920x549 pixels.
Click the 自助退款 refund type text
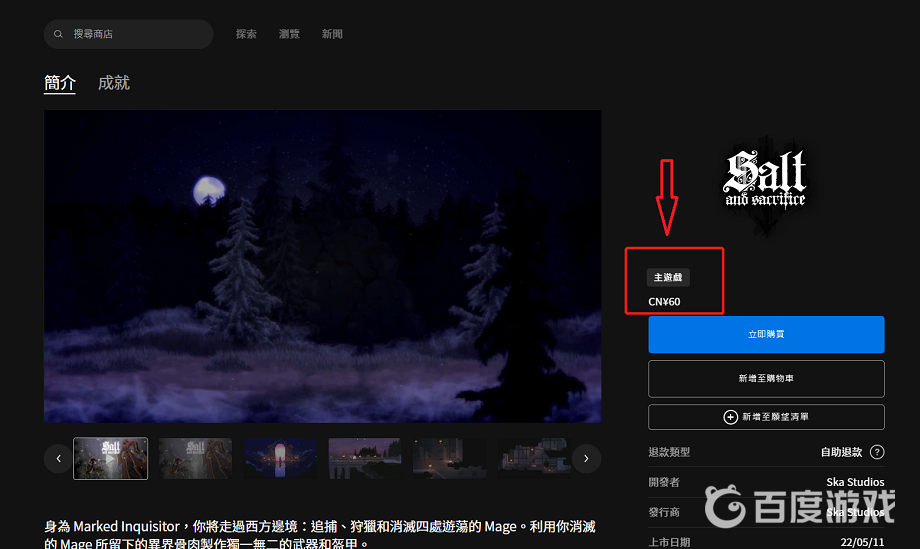[x=841, y=452]
